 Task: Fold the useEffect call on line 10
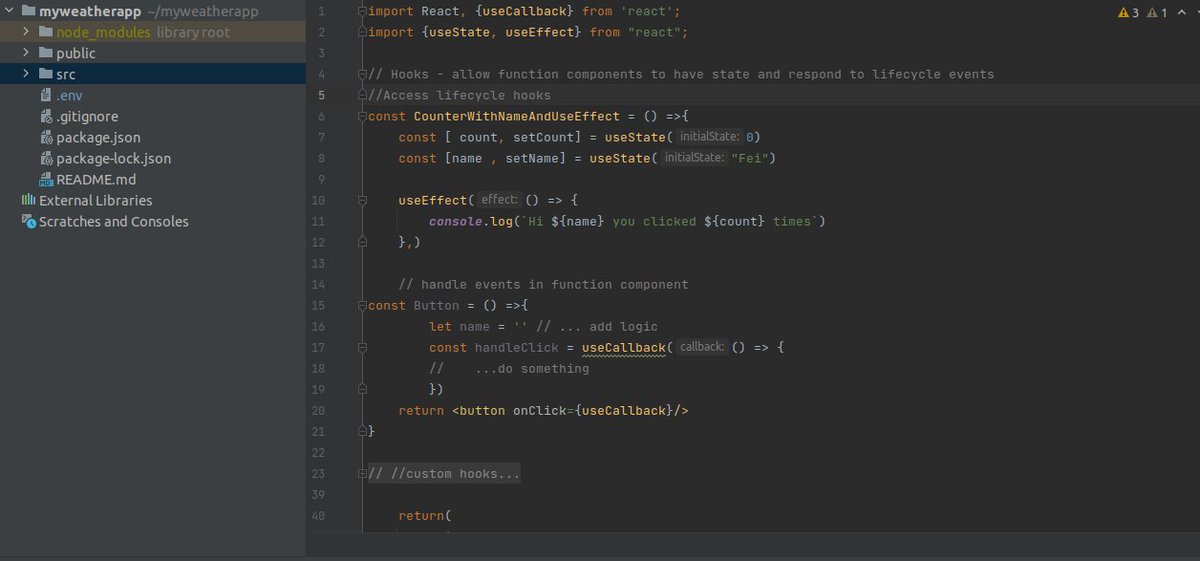[362, 200]
